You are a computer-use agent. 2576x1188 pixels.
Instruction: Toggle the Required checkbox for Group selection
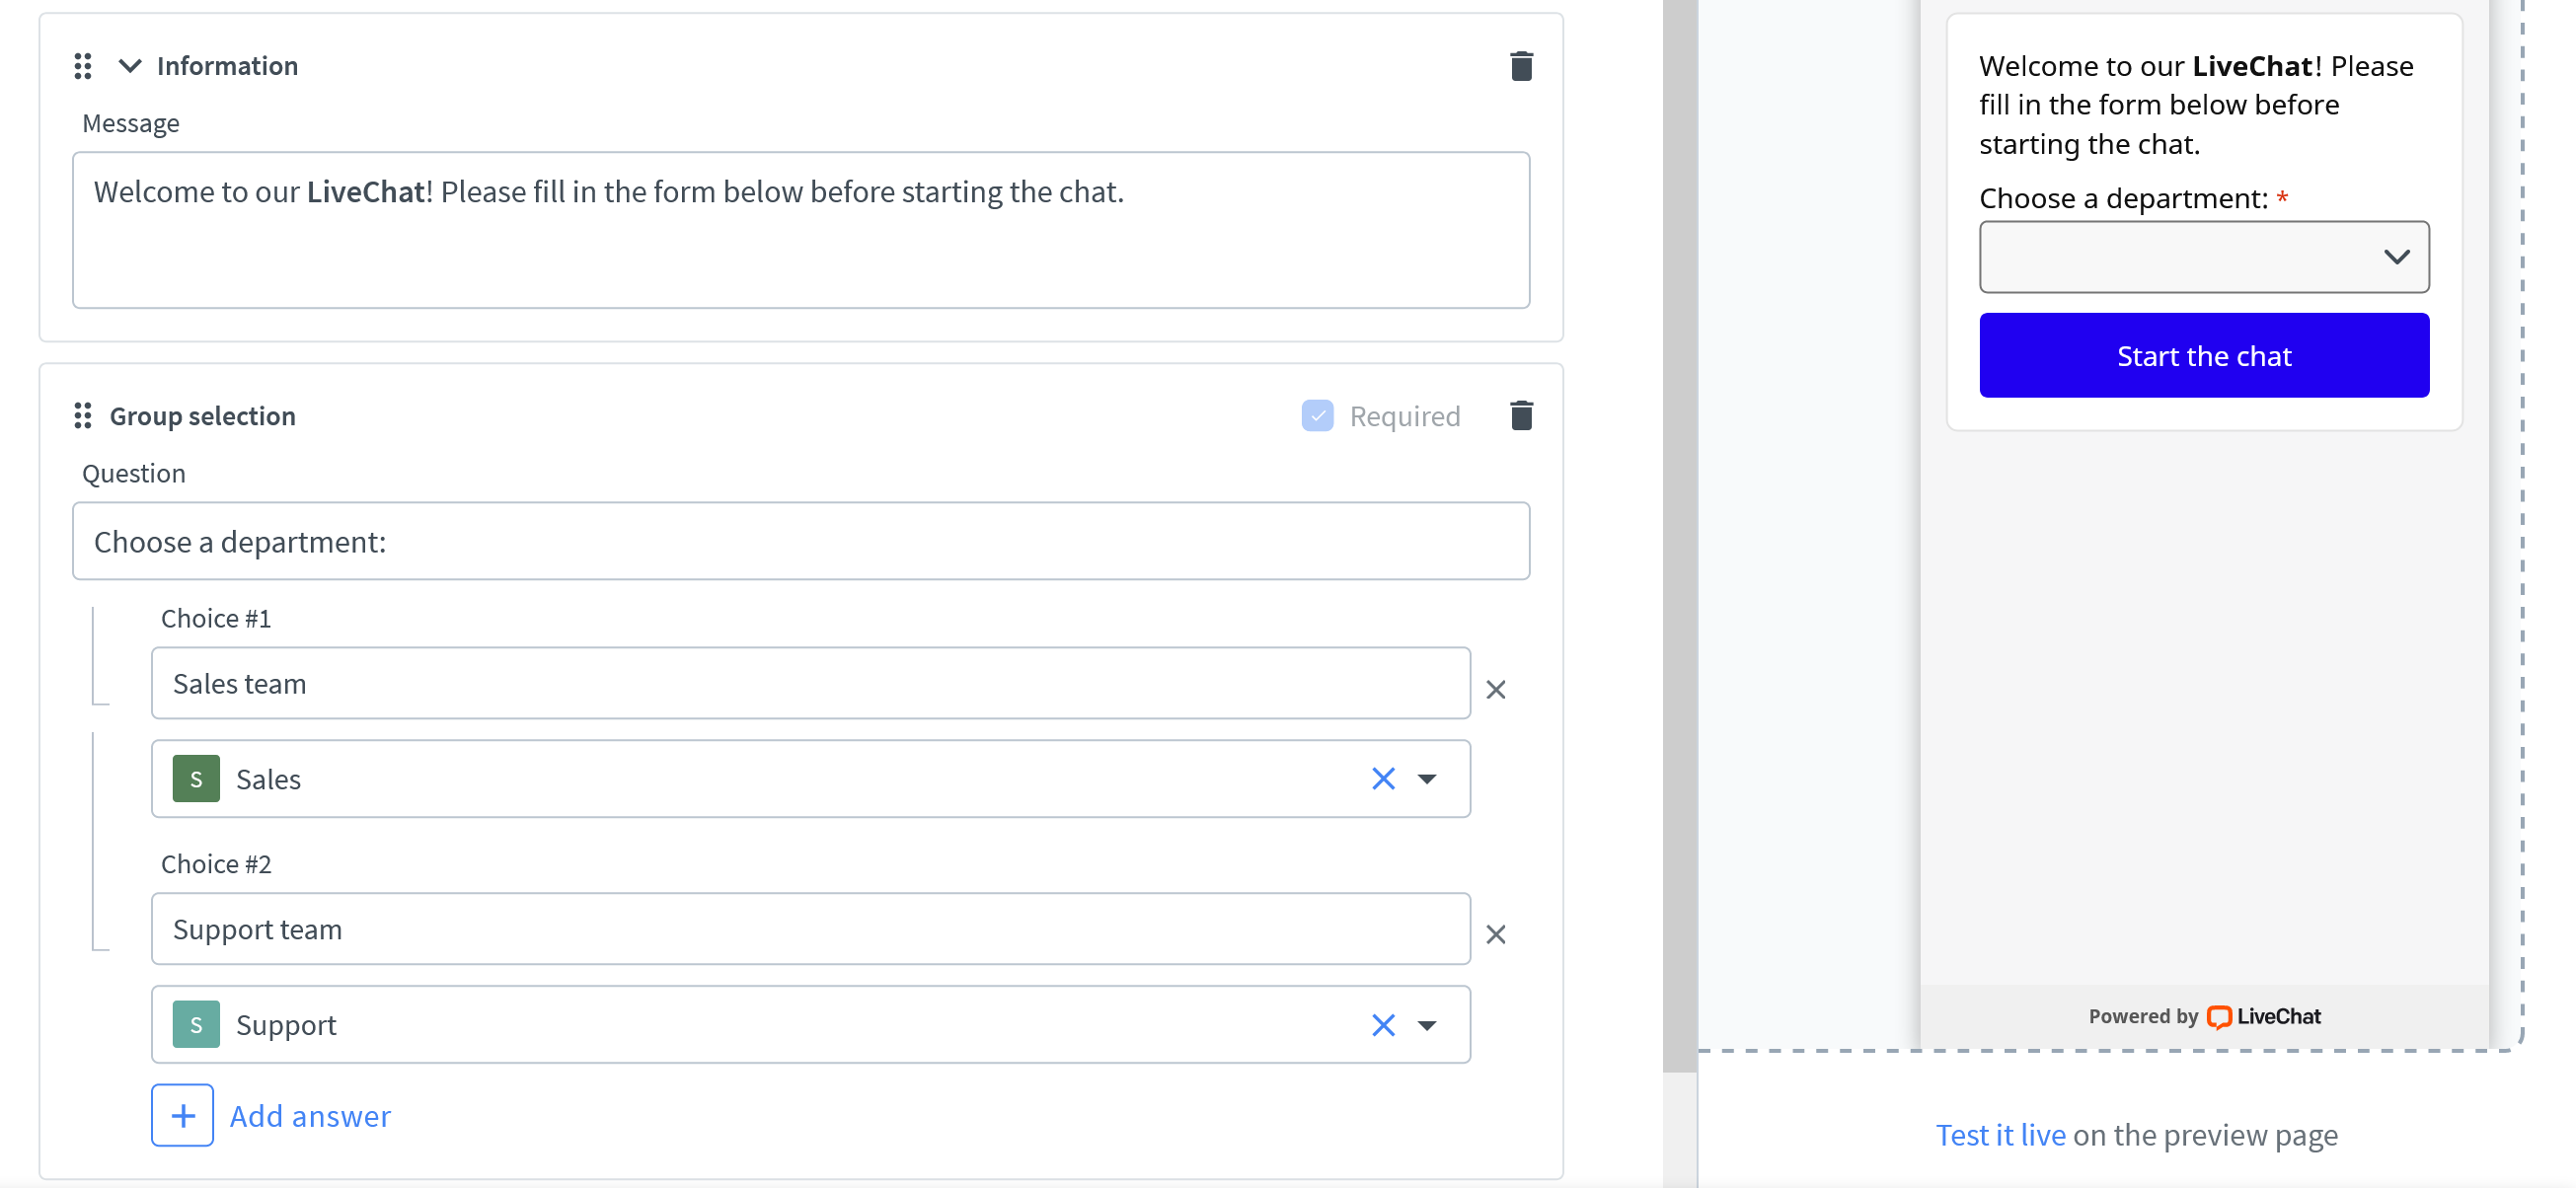[x=1317, y=415]
